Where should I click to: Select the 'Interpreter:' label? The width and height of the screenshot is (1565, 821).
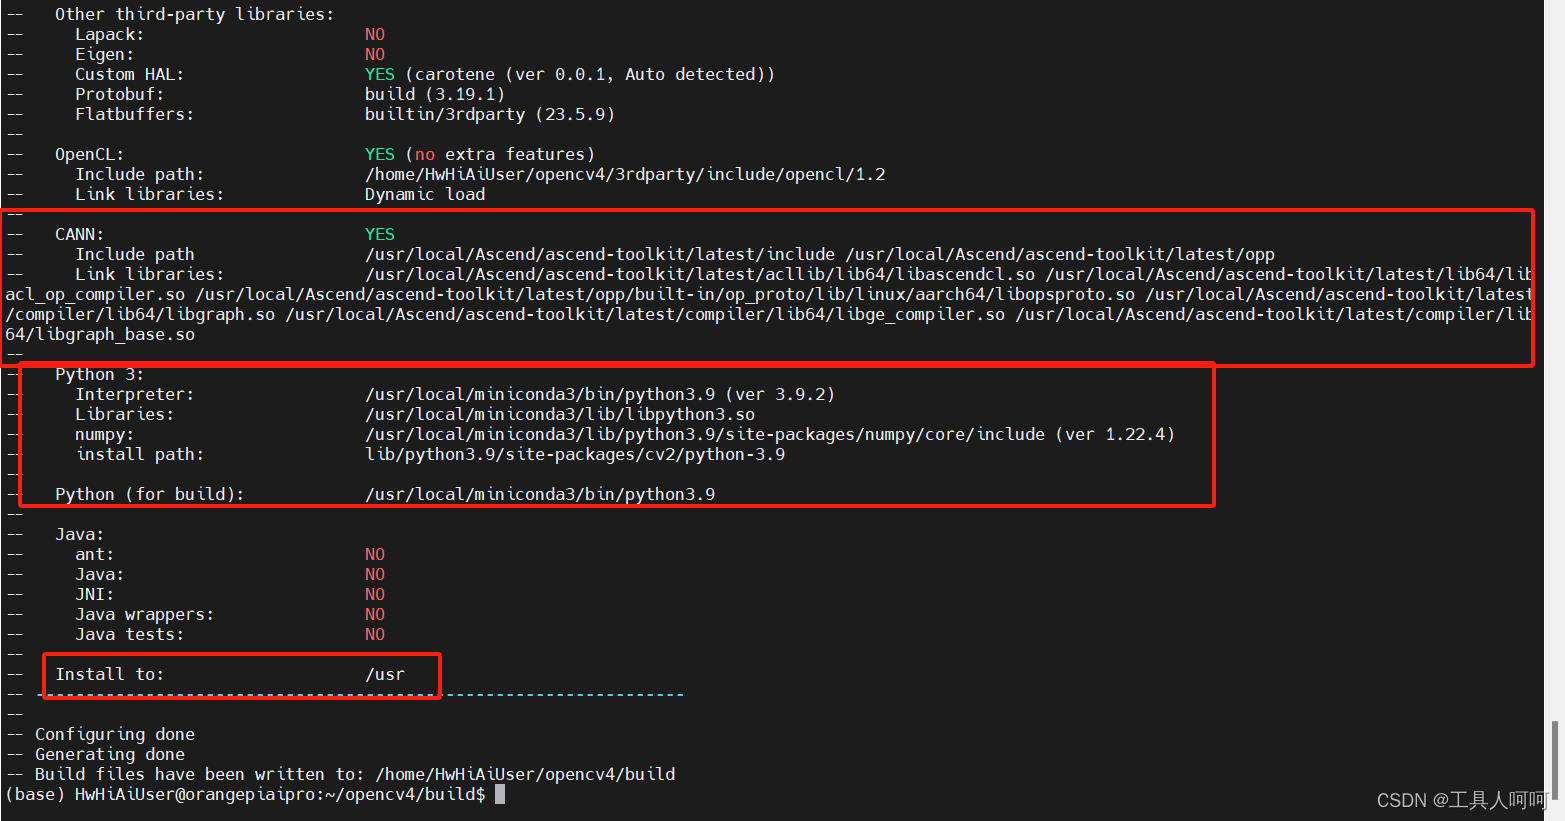click(135, 394)
